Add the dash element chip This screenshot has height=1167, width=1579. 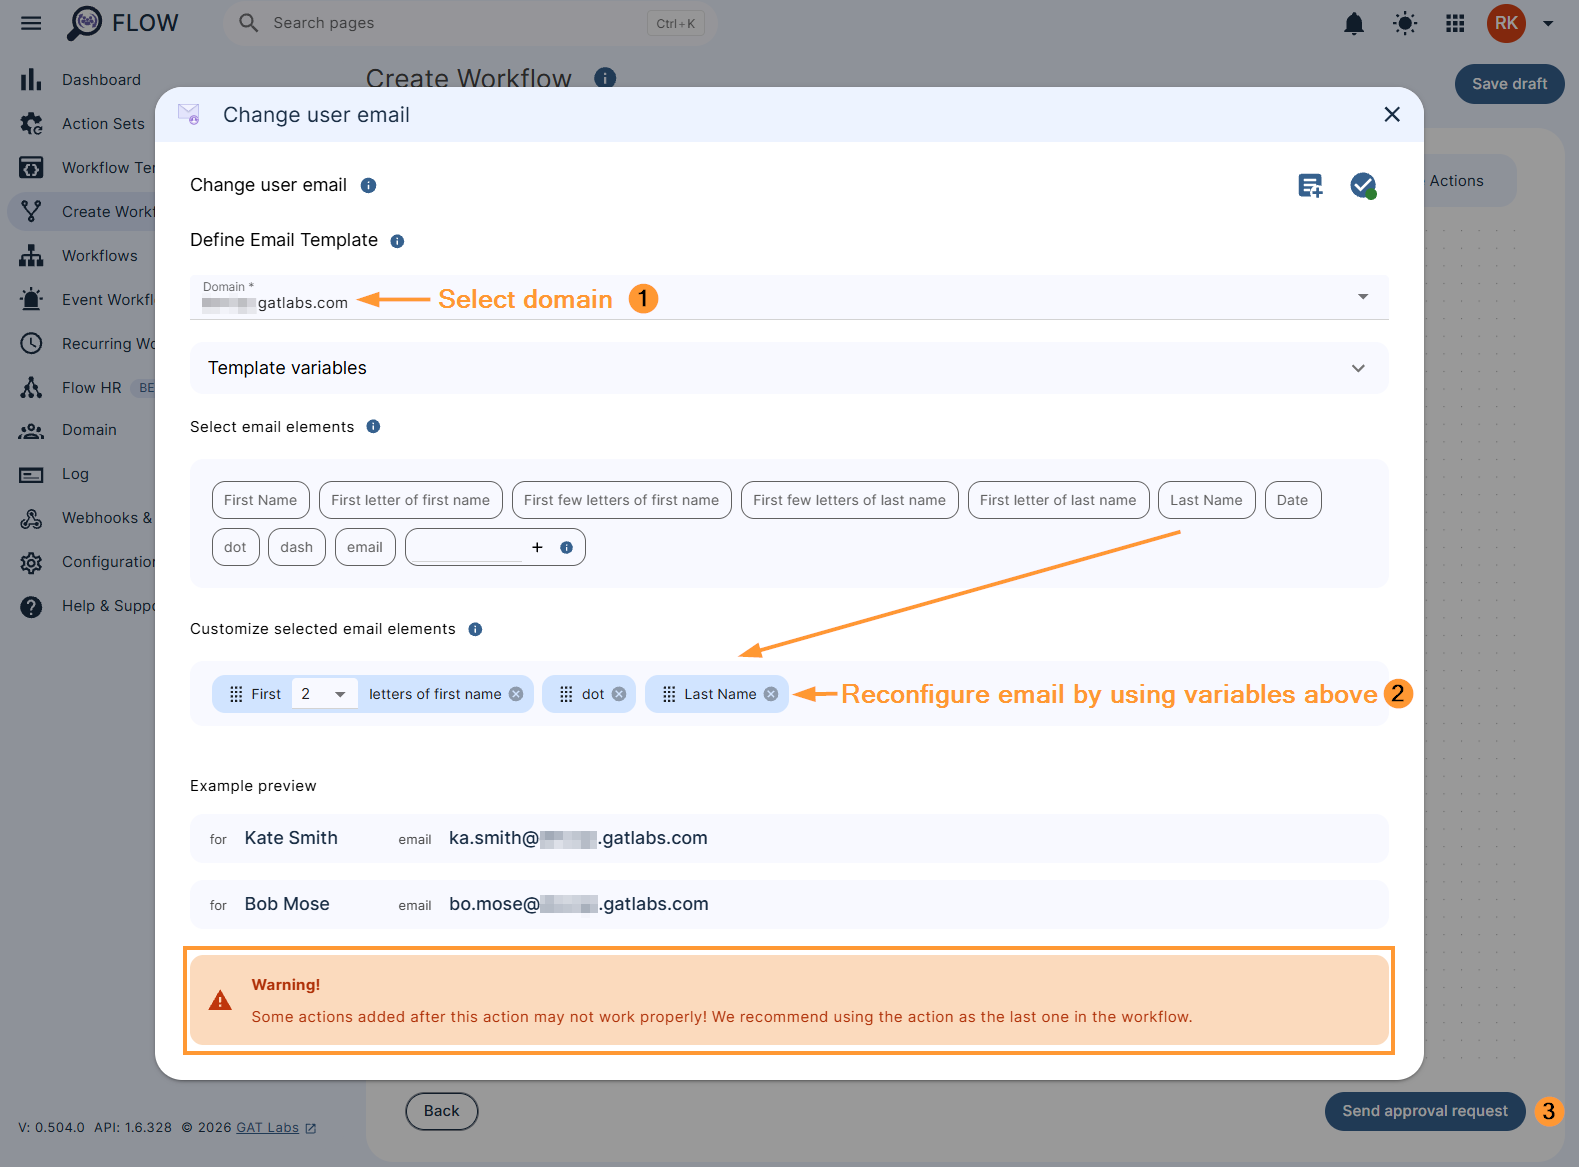[x=296, y=547]
